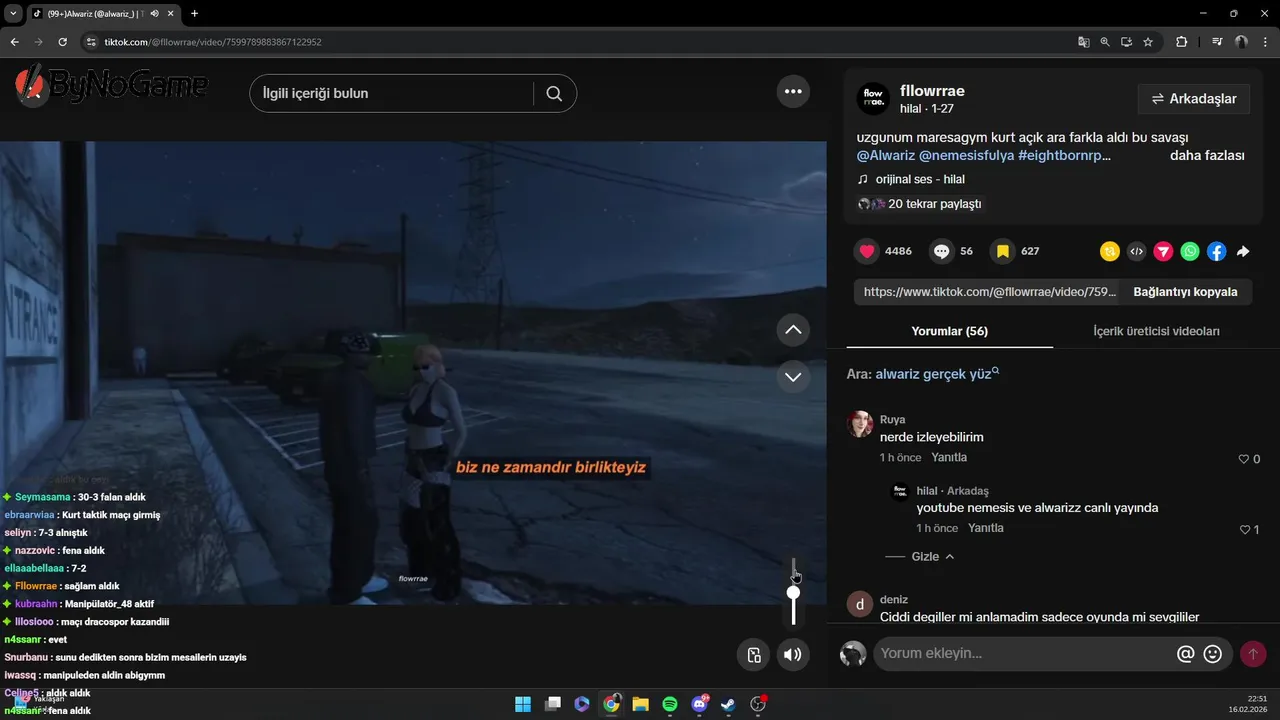Screen dimensions: 1280x720
Task: Click the yellow repost icon
Action: [x=1110, y=252]
